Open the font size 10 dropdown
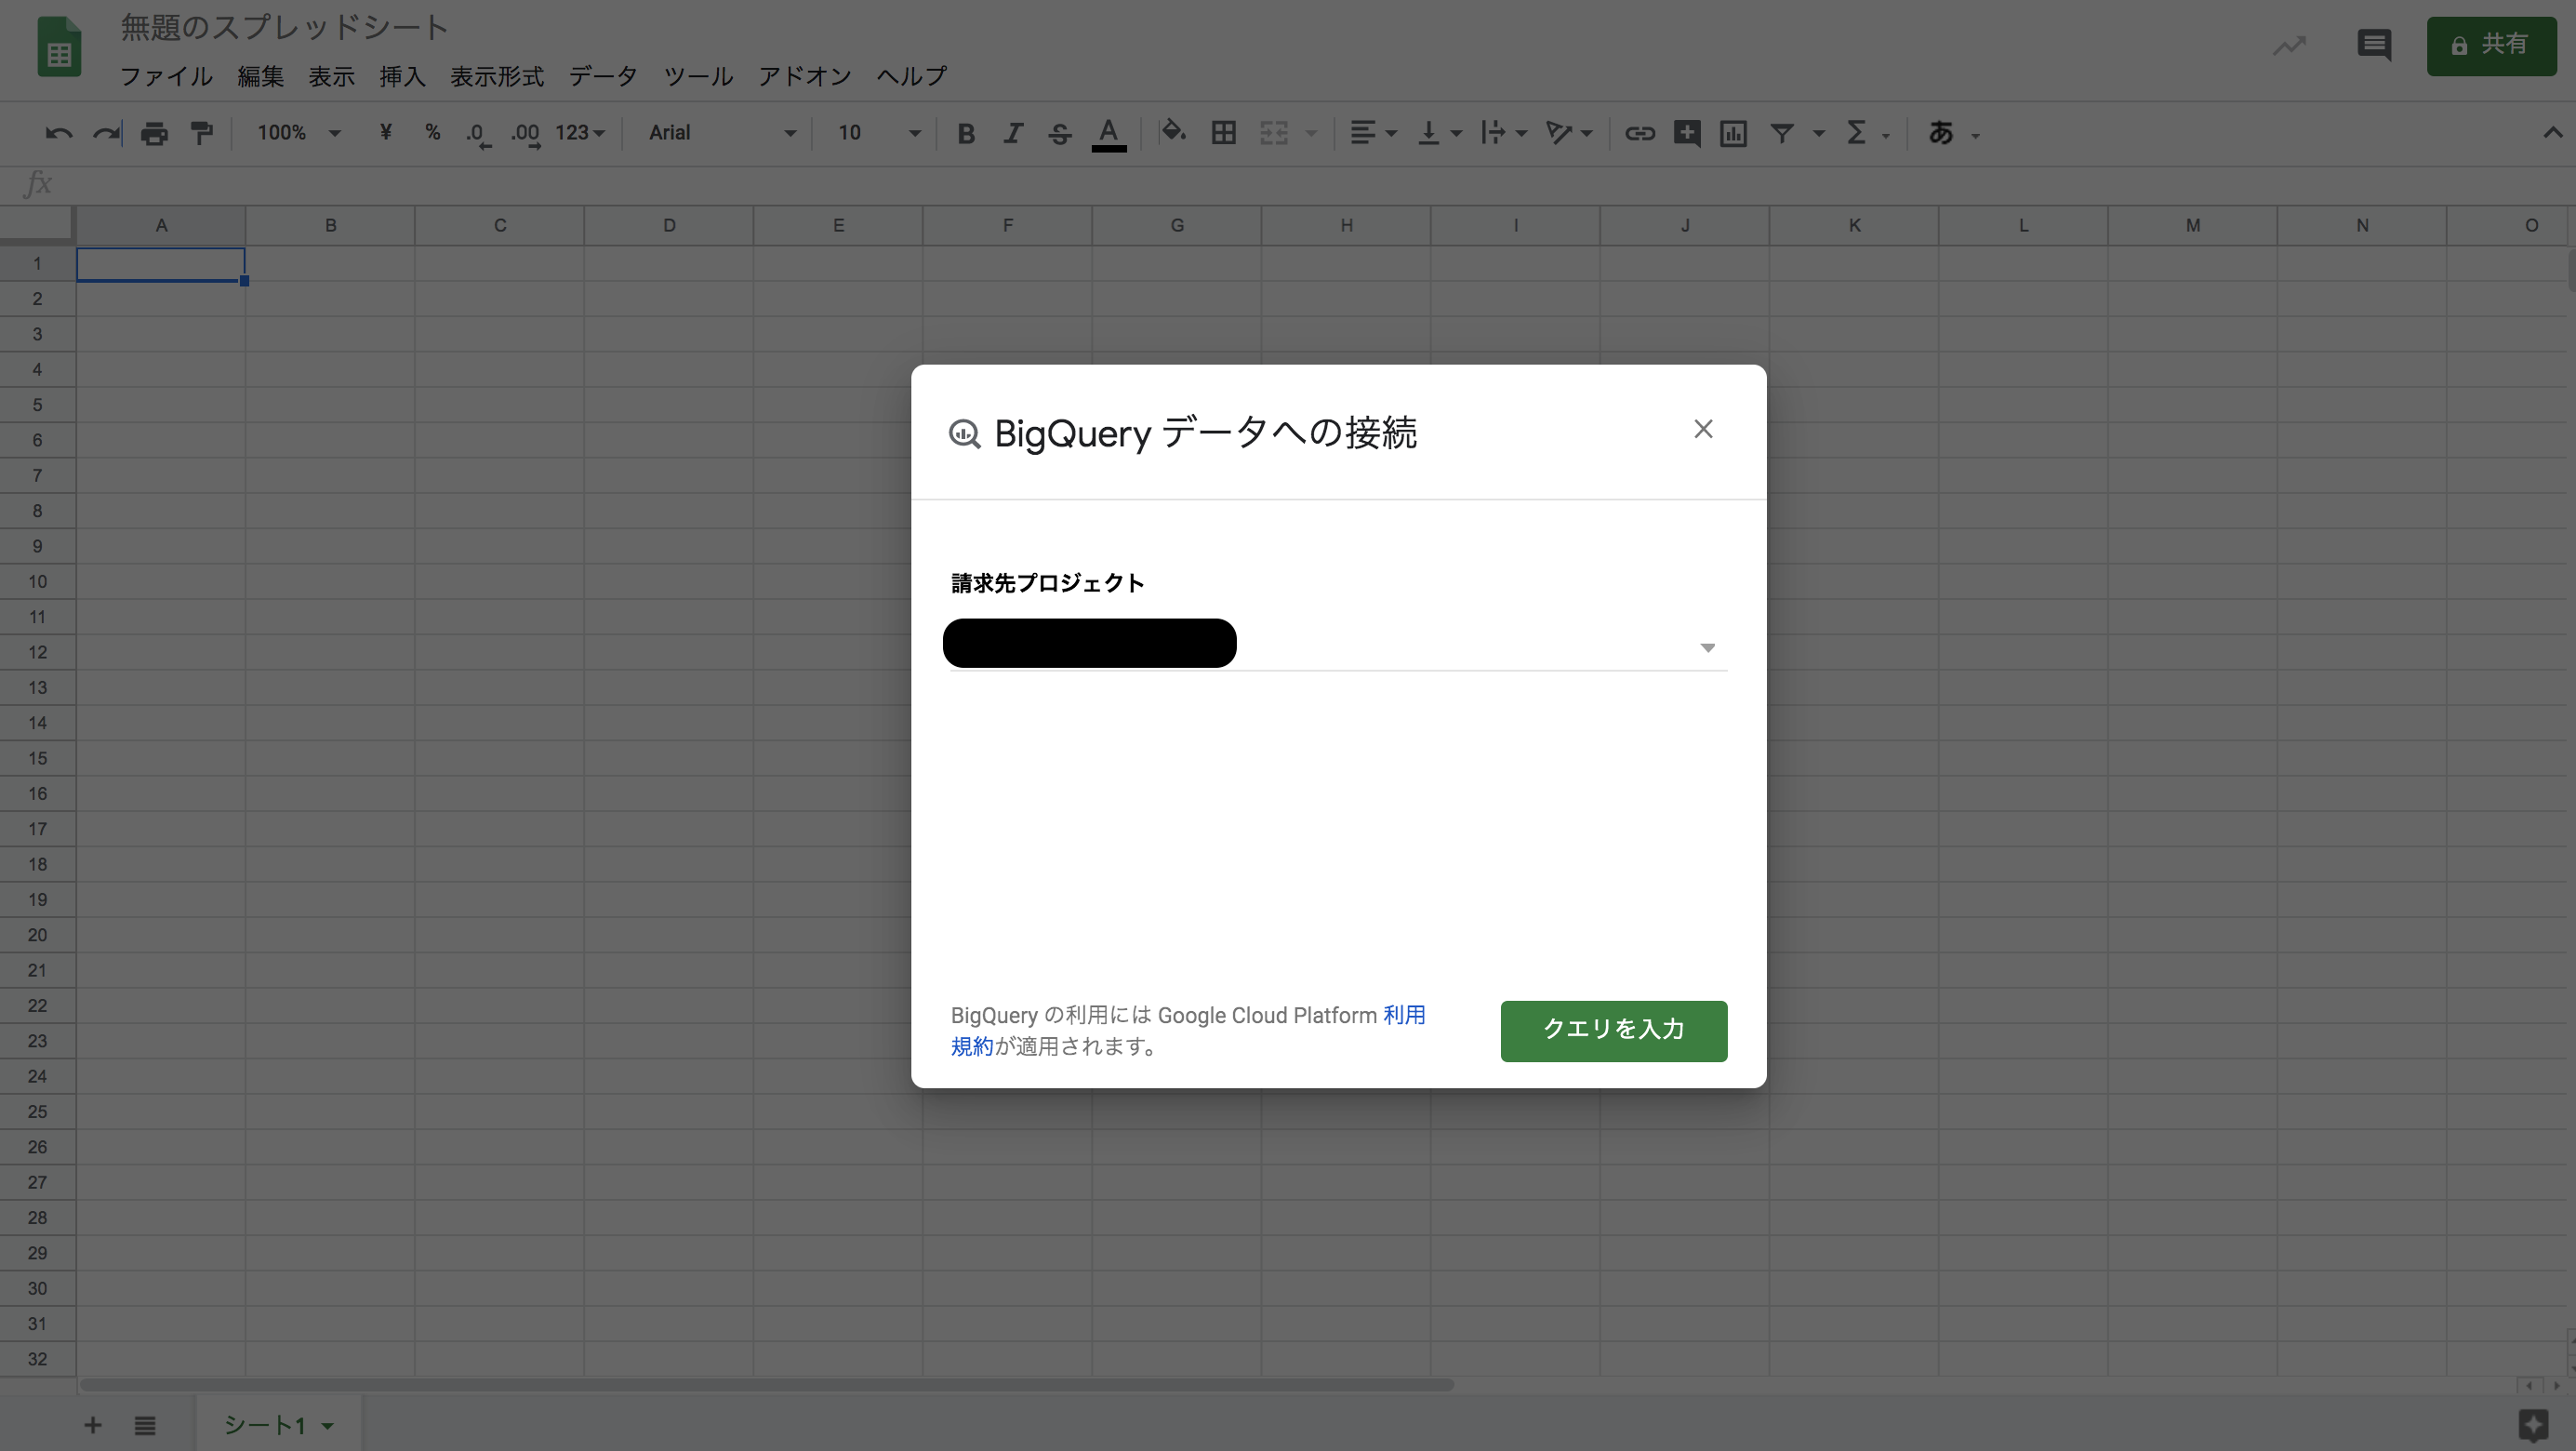The height and width of the screenshot is (1451, 2576). pyautogui.click(x=878, y=133)
